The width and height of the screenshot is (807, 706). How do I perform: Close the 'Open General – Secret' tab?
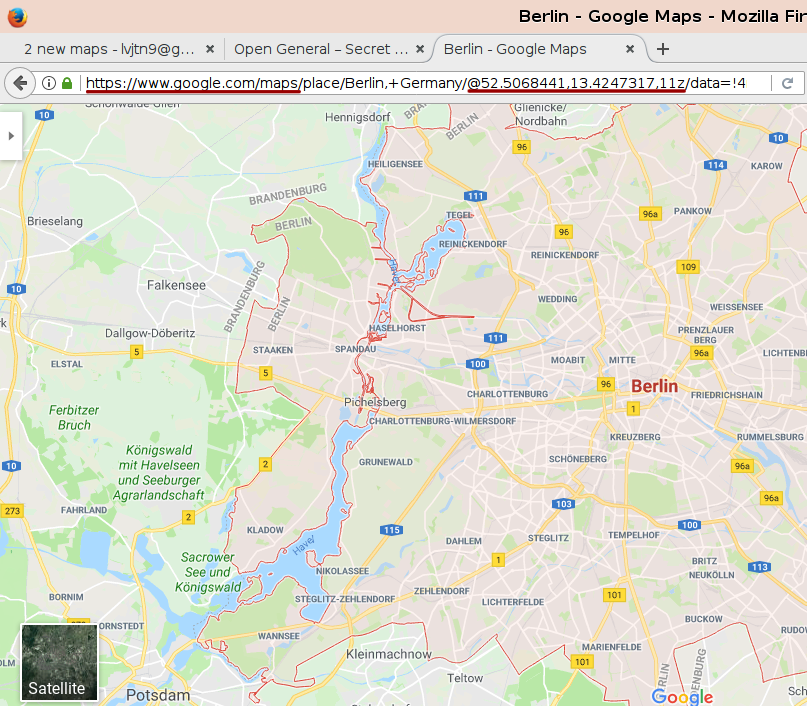click(x=420, y=49)
